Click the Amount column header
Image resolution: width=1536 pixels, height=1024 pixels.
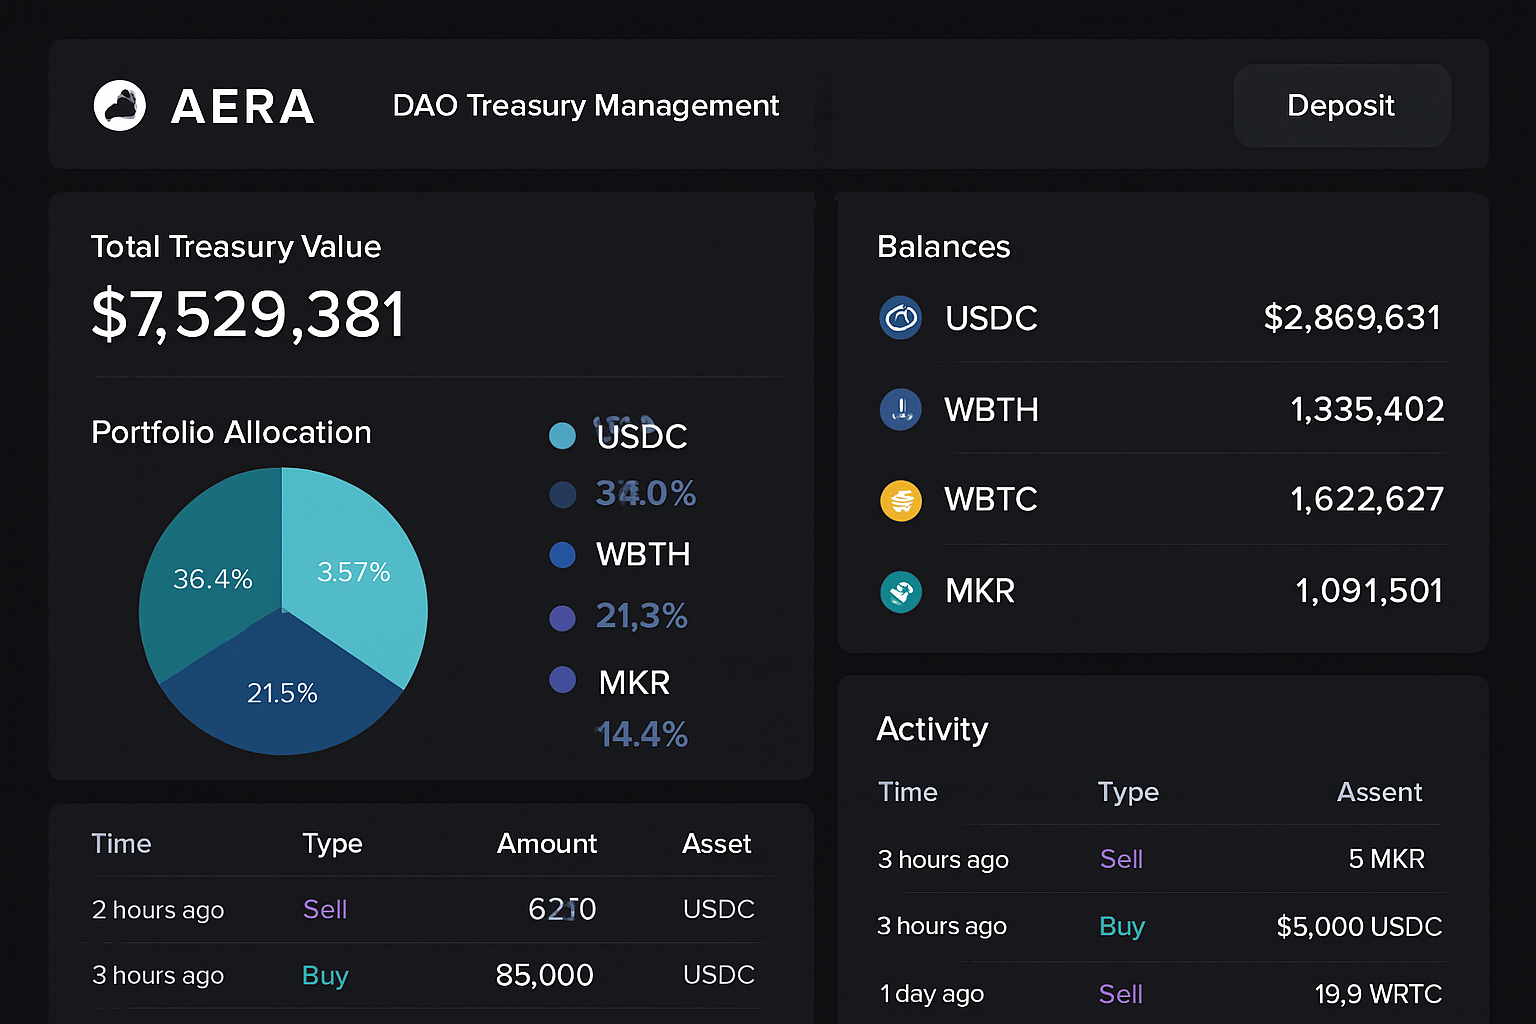(547, 844)
